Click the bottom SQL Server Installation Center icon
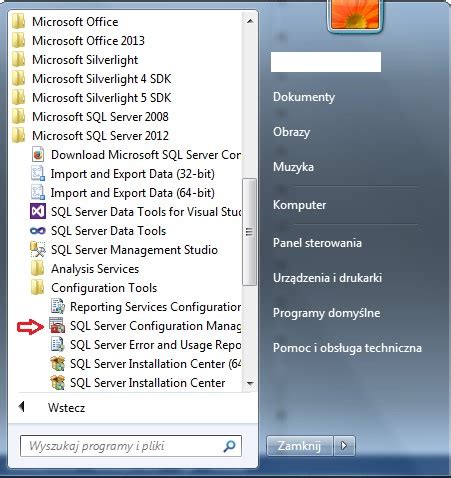Image resolution: width=451 pixels, height=478 pixels. click(57, 382)
